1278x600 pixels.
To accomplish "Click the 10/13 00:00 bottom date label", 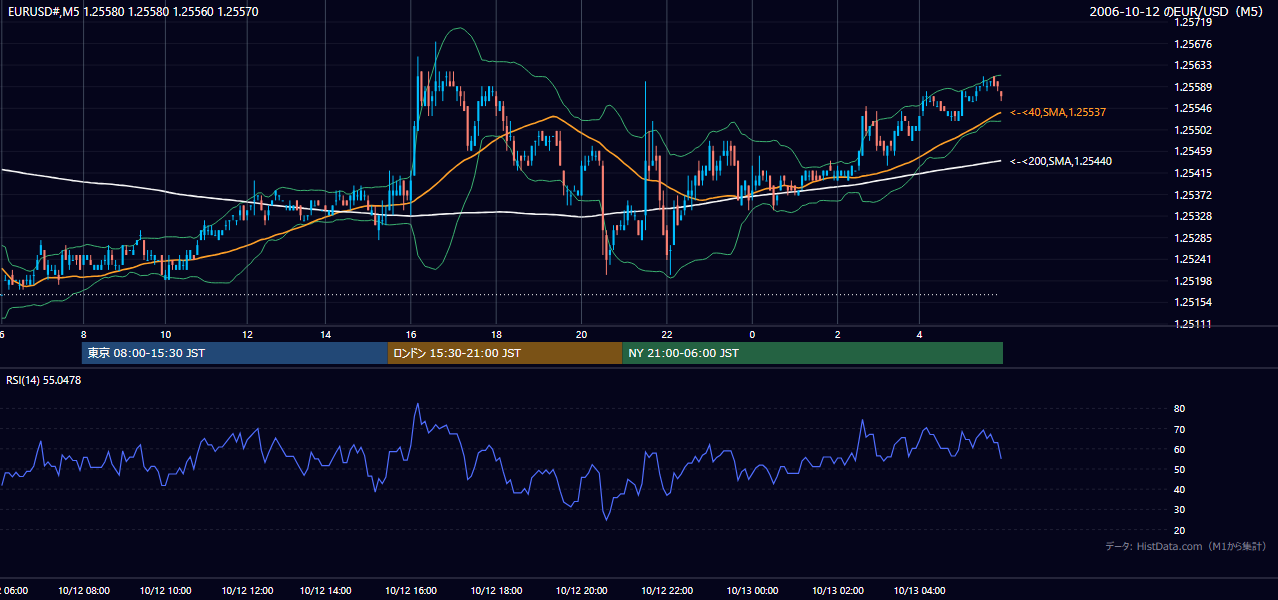I will pyautogui.click(x=752, y=591).
